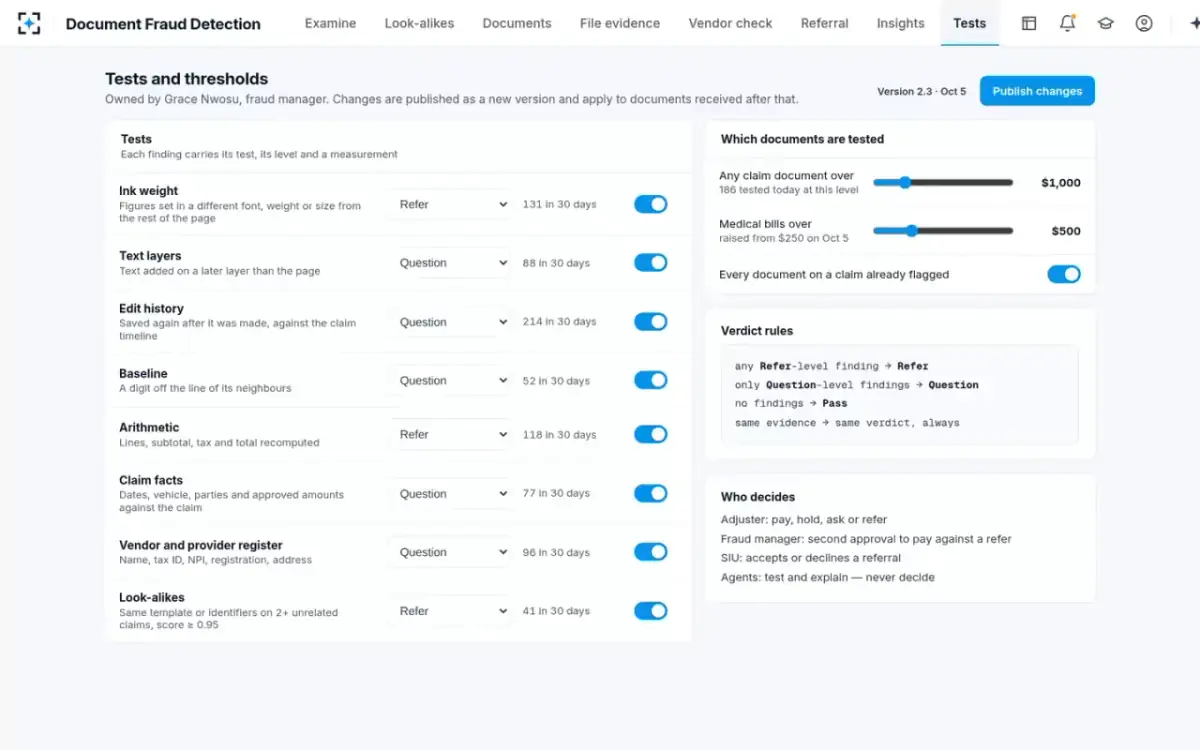Click 'Adjuster: pay, hold, ask or refer' line
1200x750 pixels.
[x=804, y=520]
